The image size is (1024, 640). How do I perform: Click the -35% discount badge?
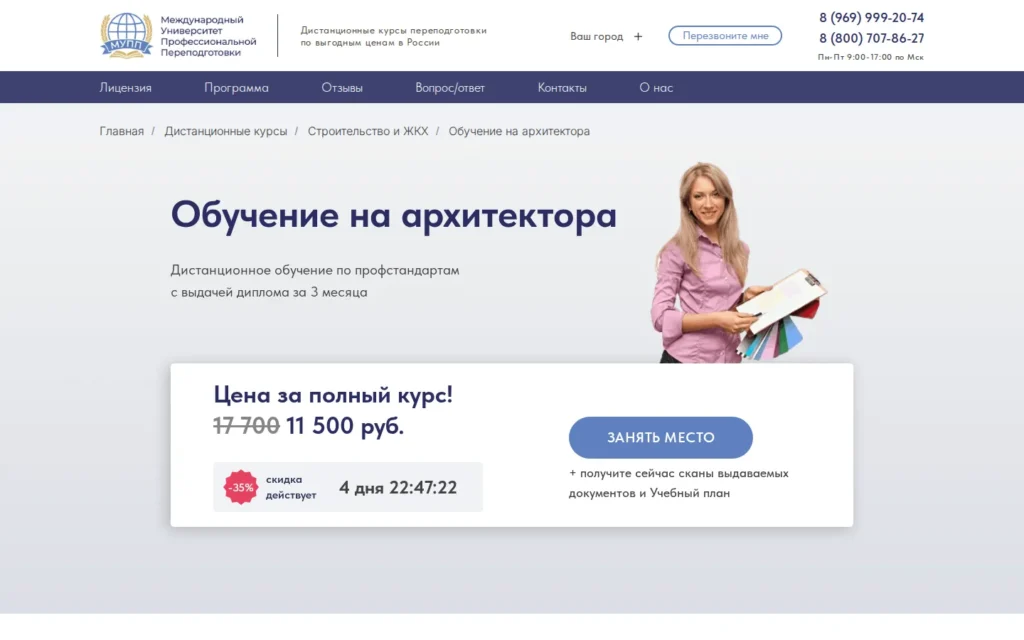(x=241, y=487)
